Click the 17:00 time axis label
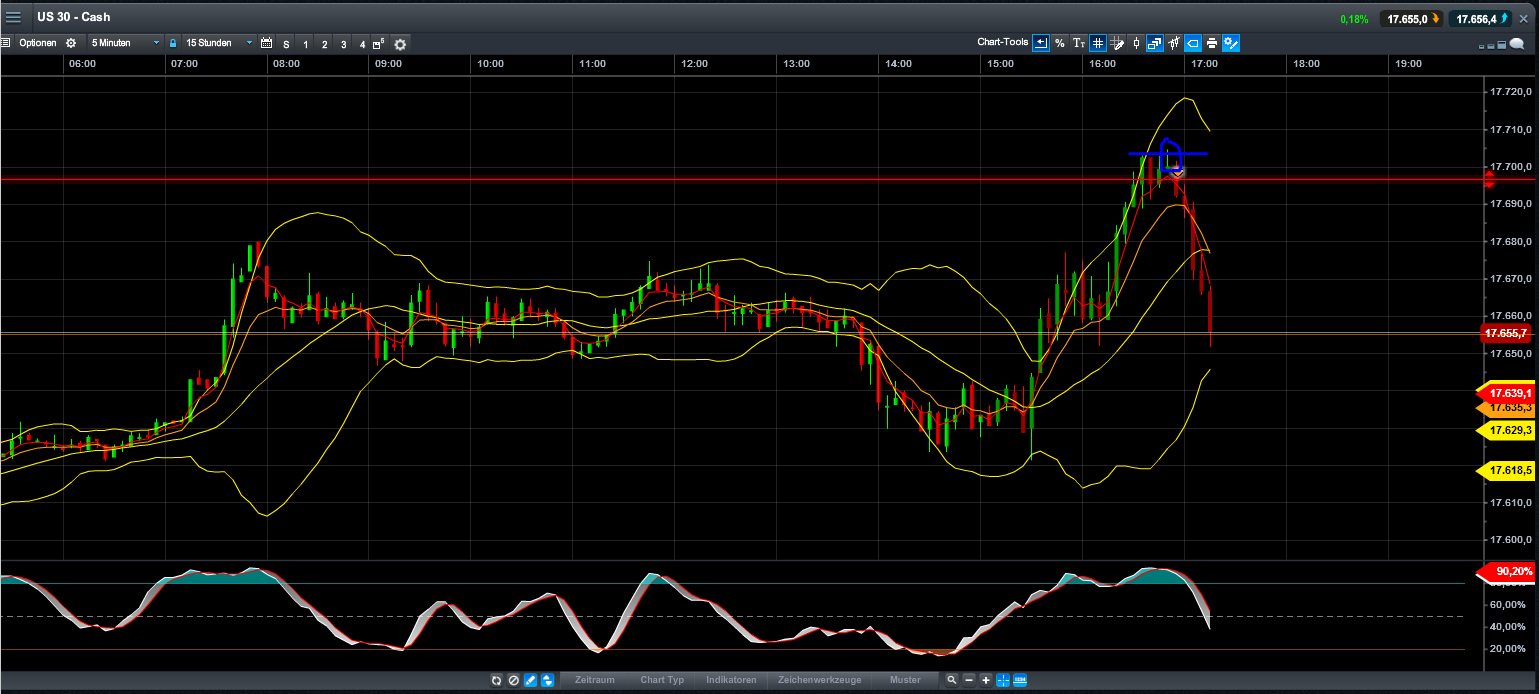Image resolution: width=1539 pixels, height=694 pixels. click(x=1204, y=63)
